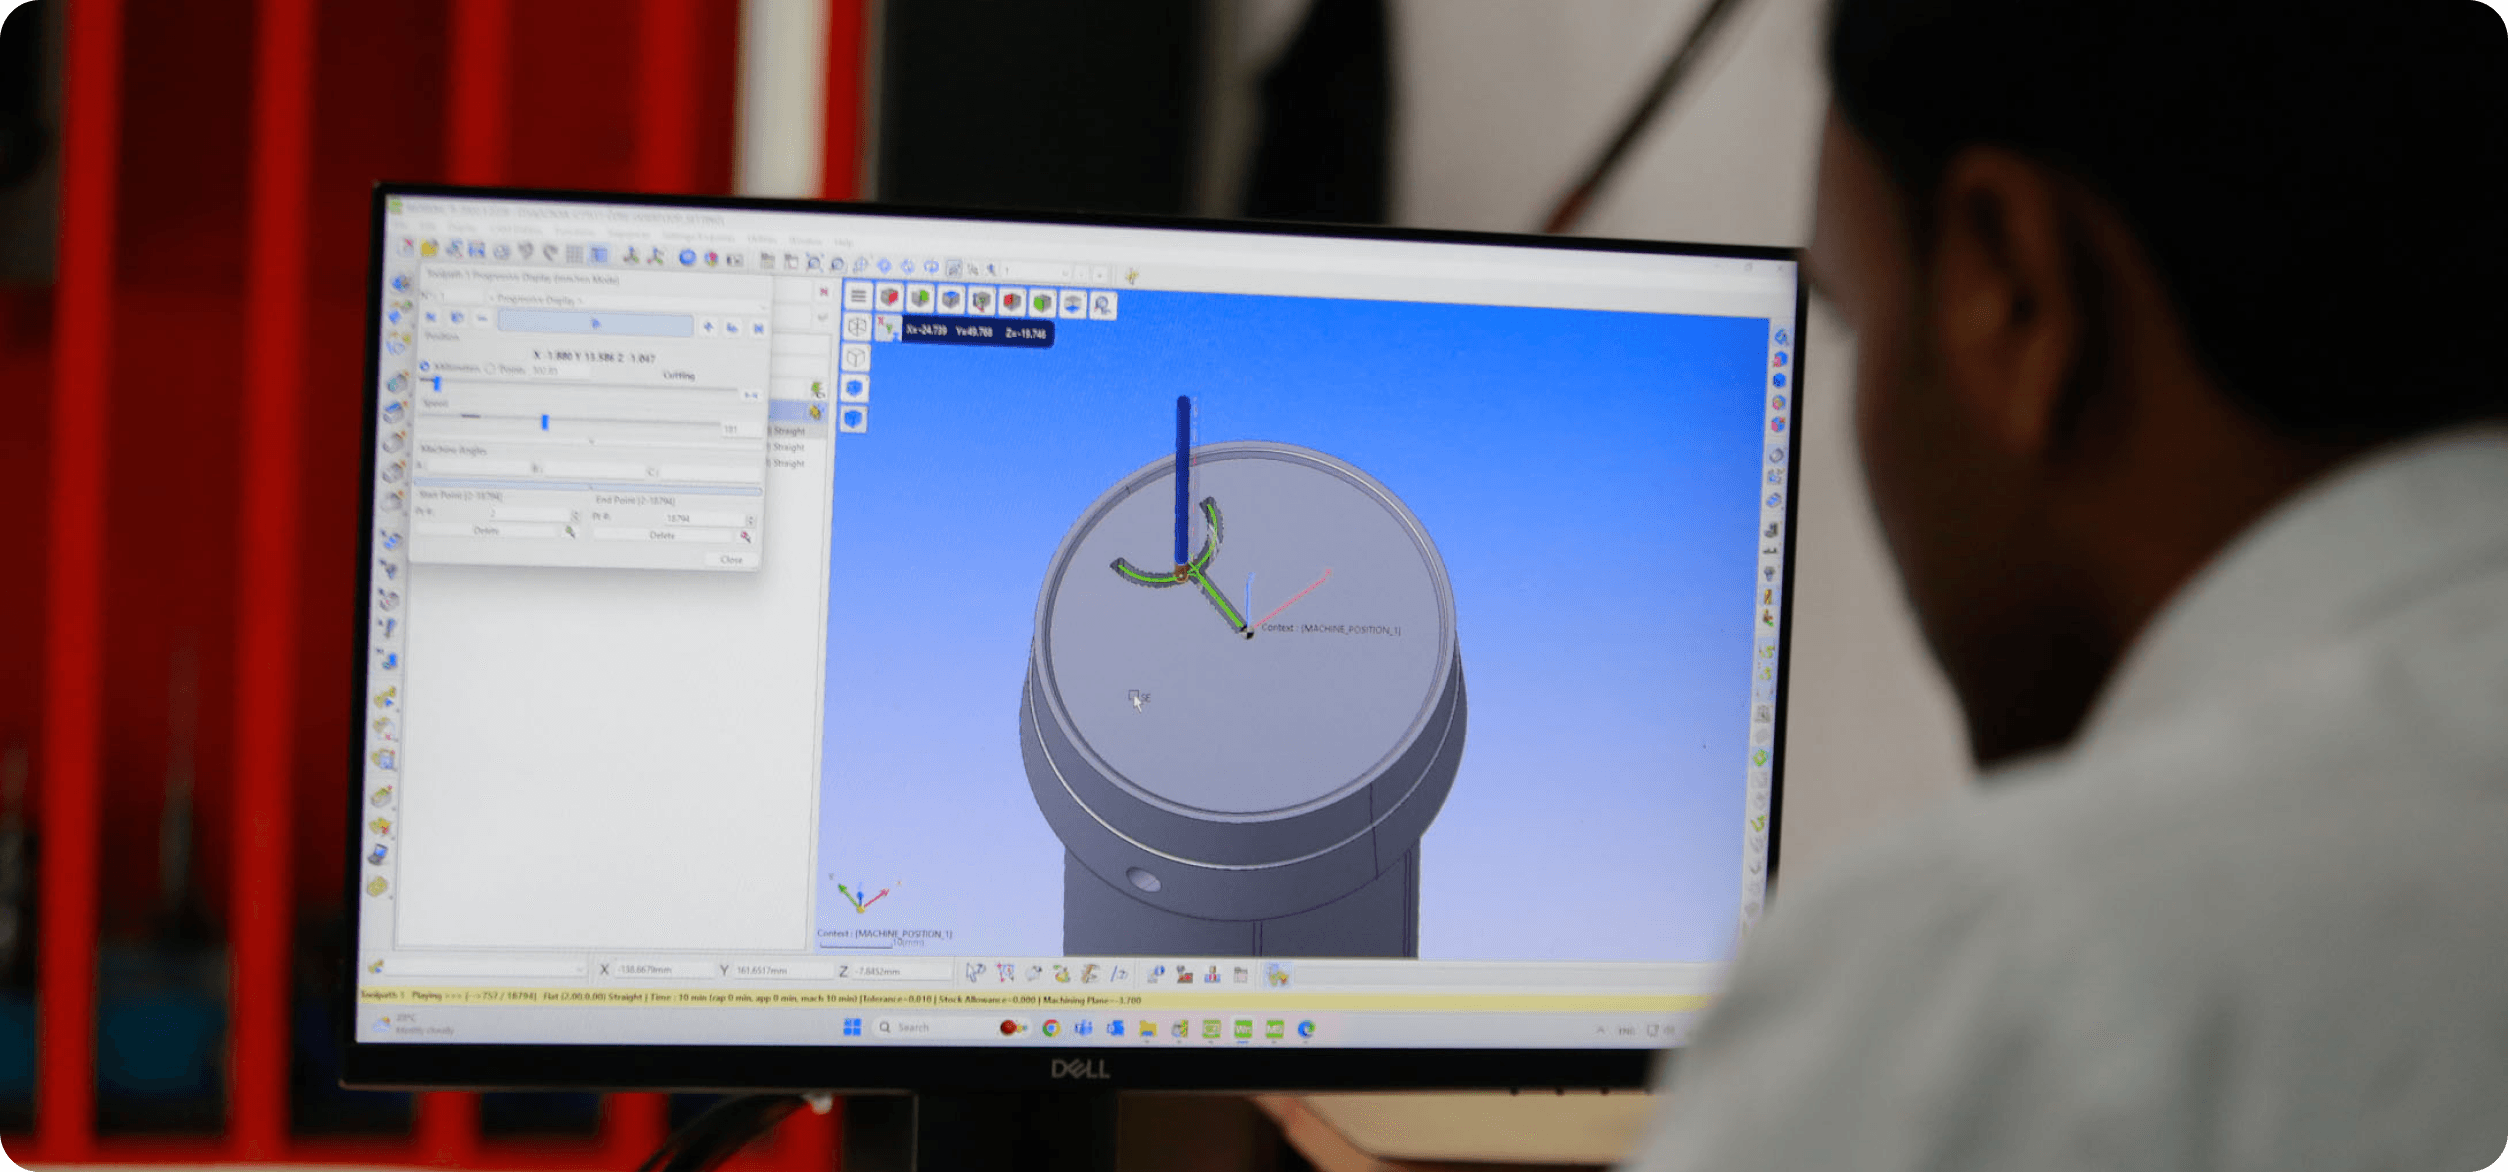Click the horizontal progress bar below Machine Angles
This screenshot has width=2508, height=1172.
tap(589, 487)
